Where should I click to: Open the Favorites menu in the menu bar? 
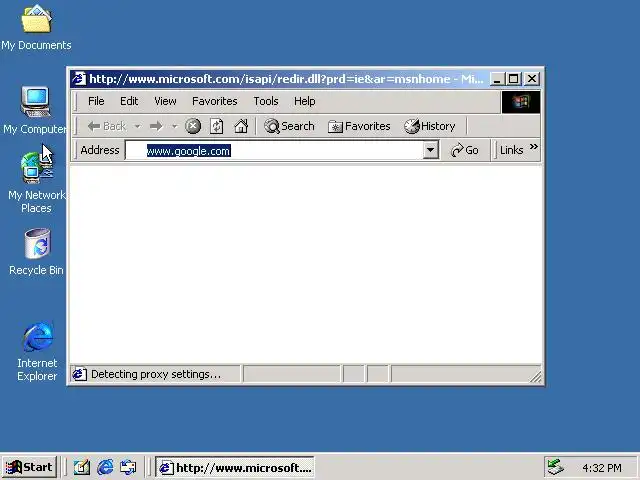tap(215, 101)
